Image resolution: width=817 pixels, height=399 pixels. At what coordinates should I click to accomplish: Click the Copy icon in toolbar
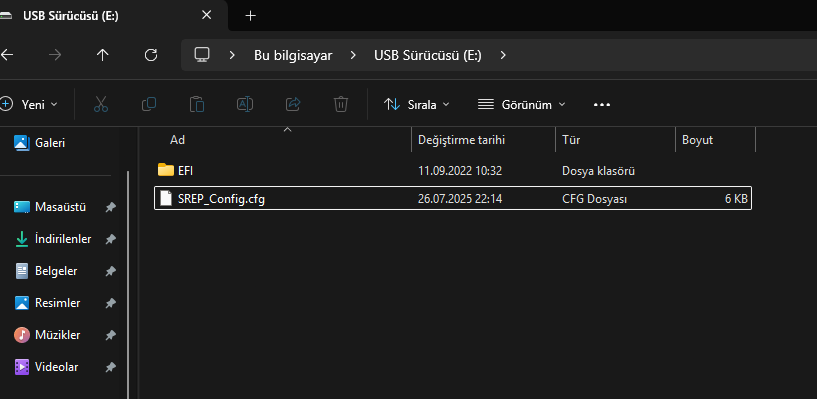pyautogui.click(x=149, y=104)
